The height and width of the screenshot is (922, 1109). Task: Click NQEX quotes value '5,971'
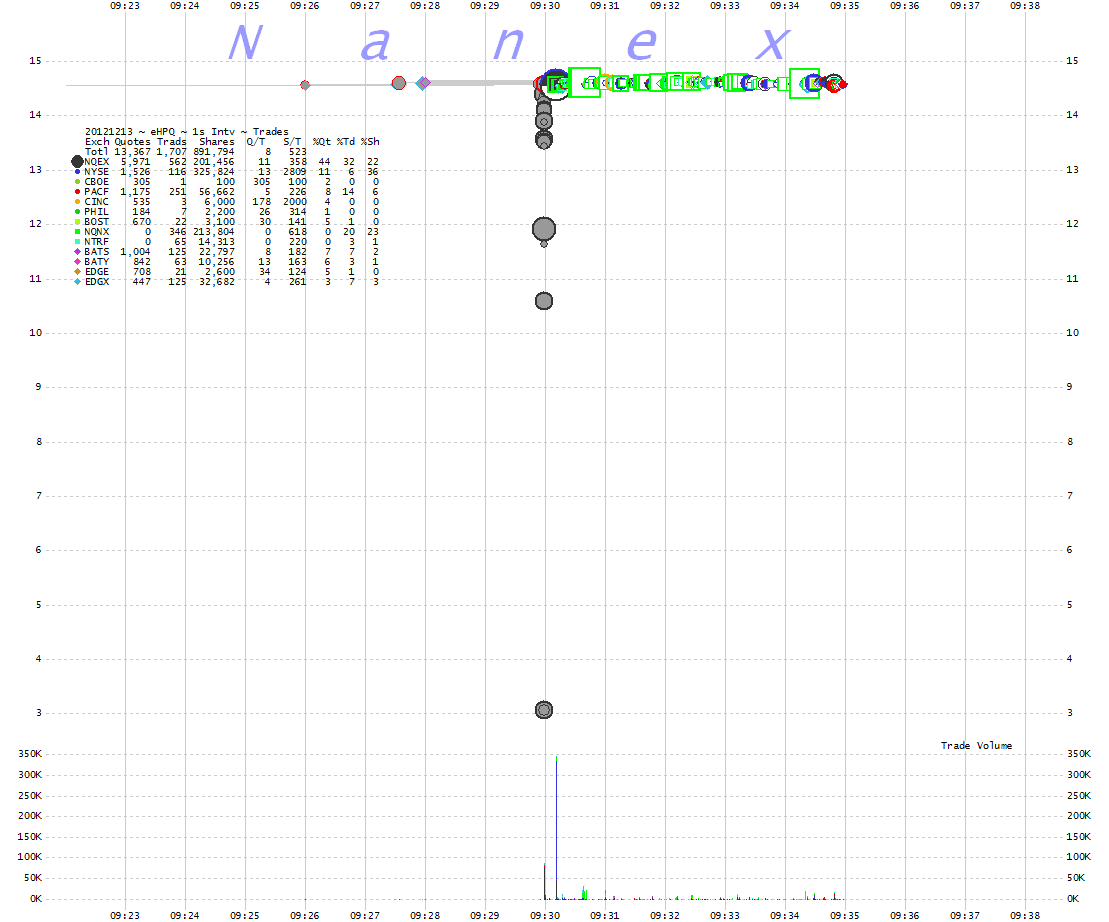tap(136, 162)
